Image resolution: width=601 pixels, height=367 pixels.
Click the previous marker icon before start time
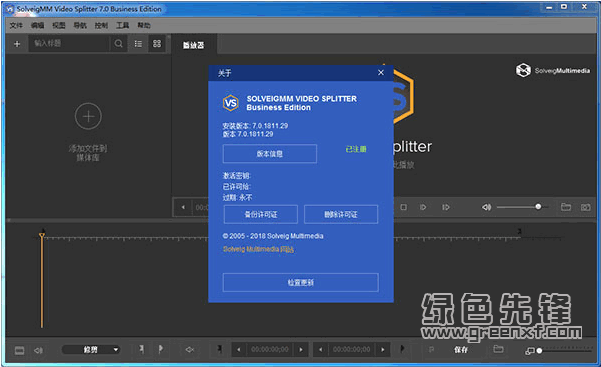tap(219, 349)
